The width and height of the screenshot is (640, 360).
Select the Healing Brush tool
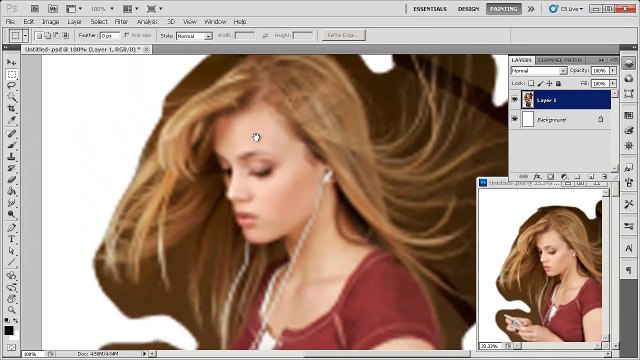11,133
